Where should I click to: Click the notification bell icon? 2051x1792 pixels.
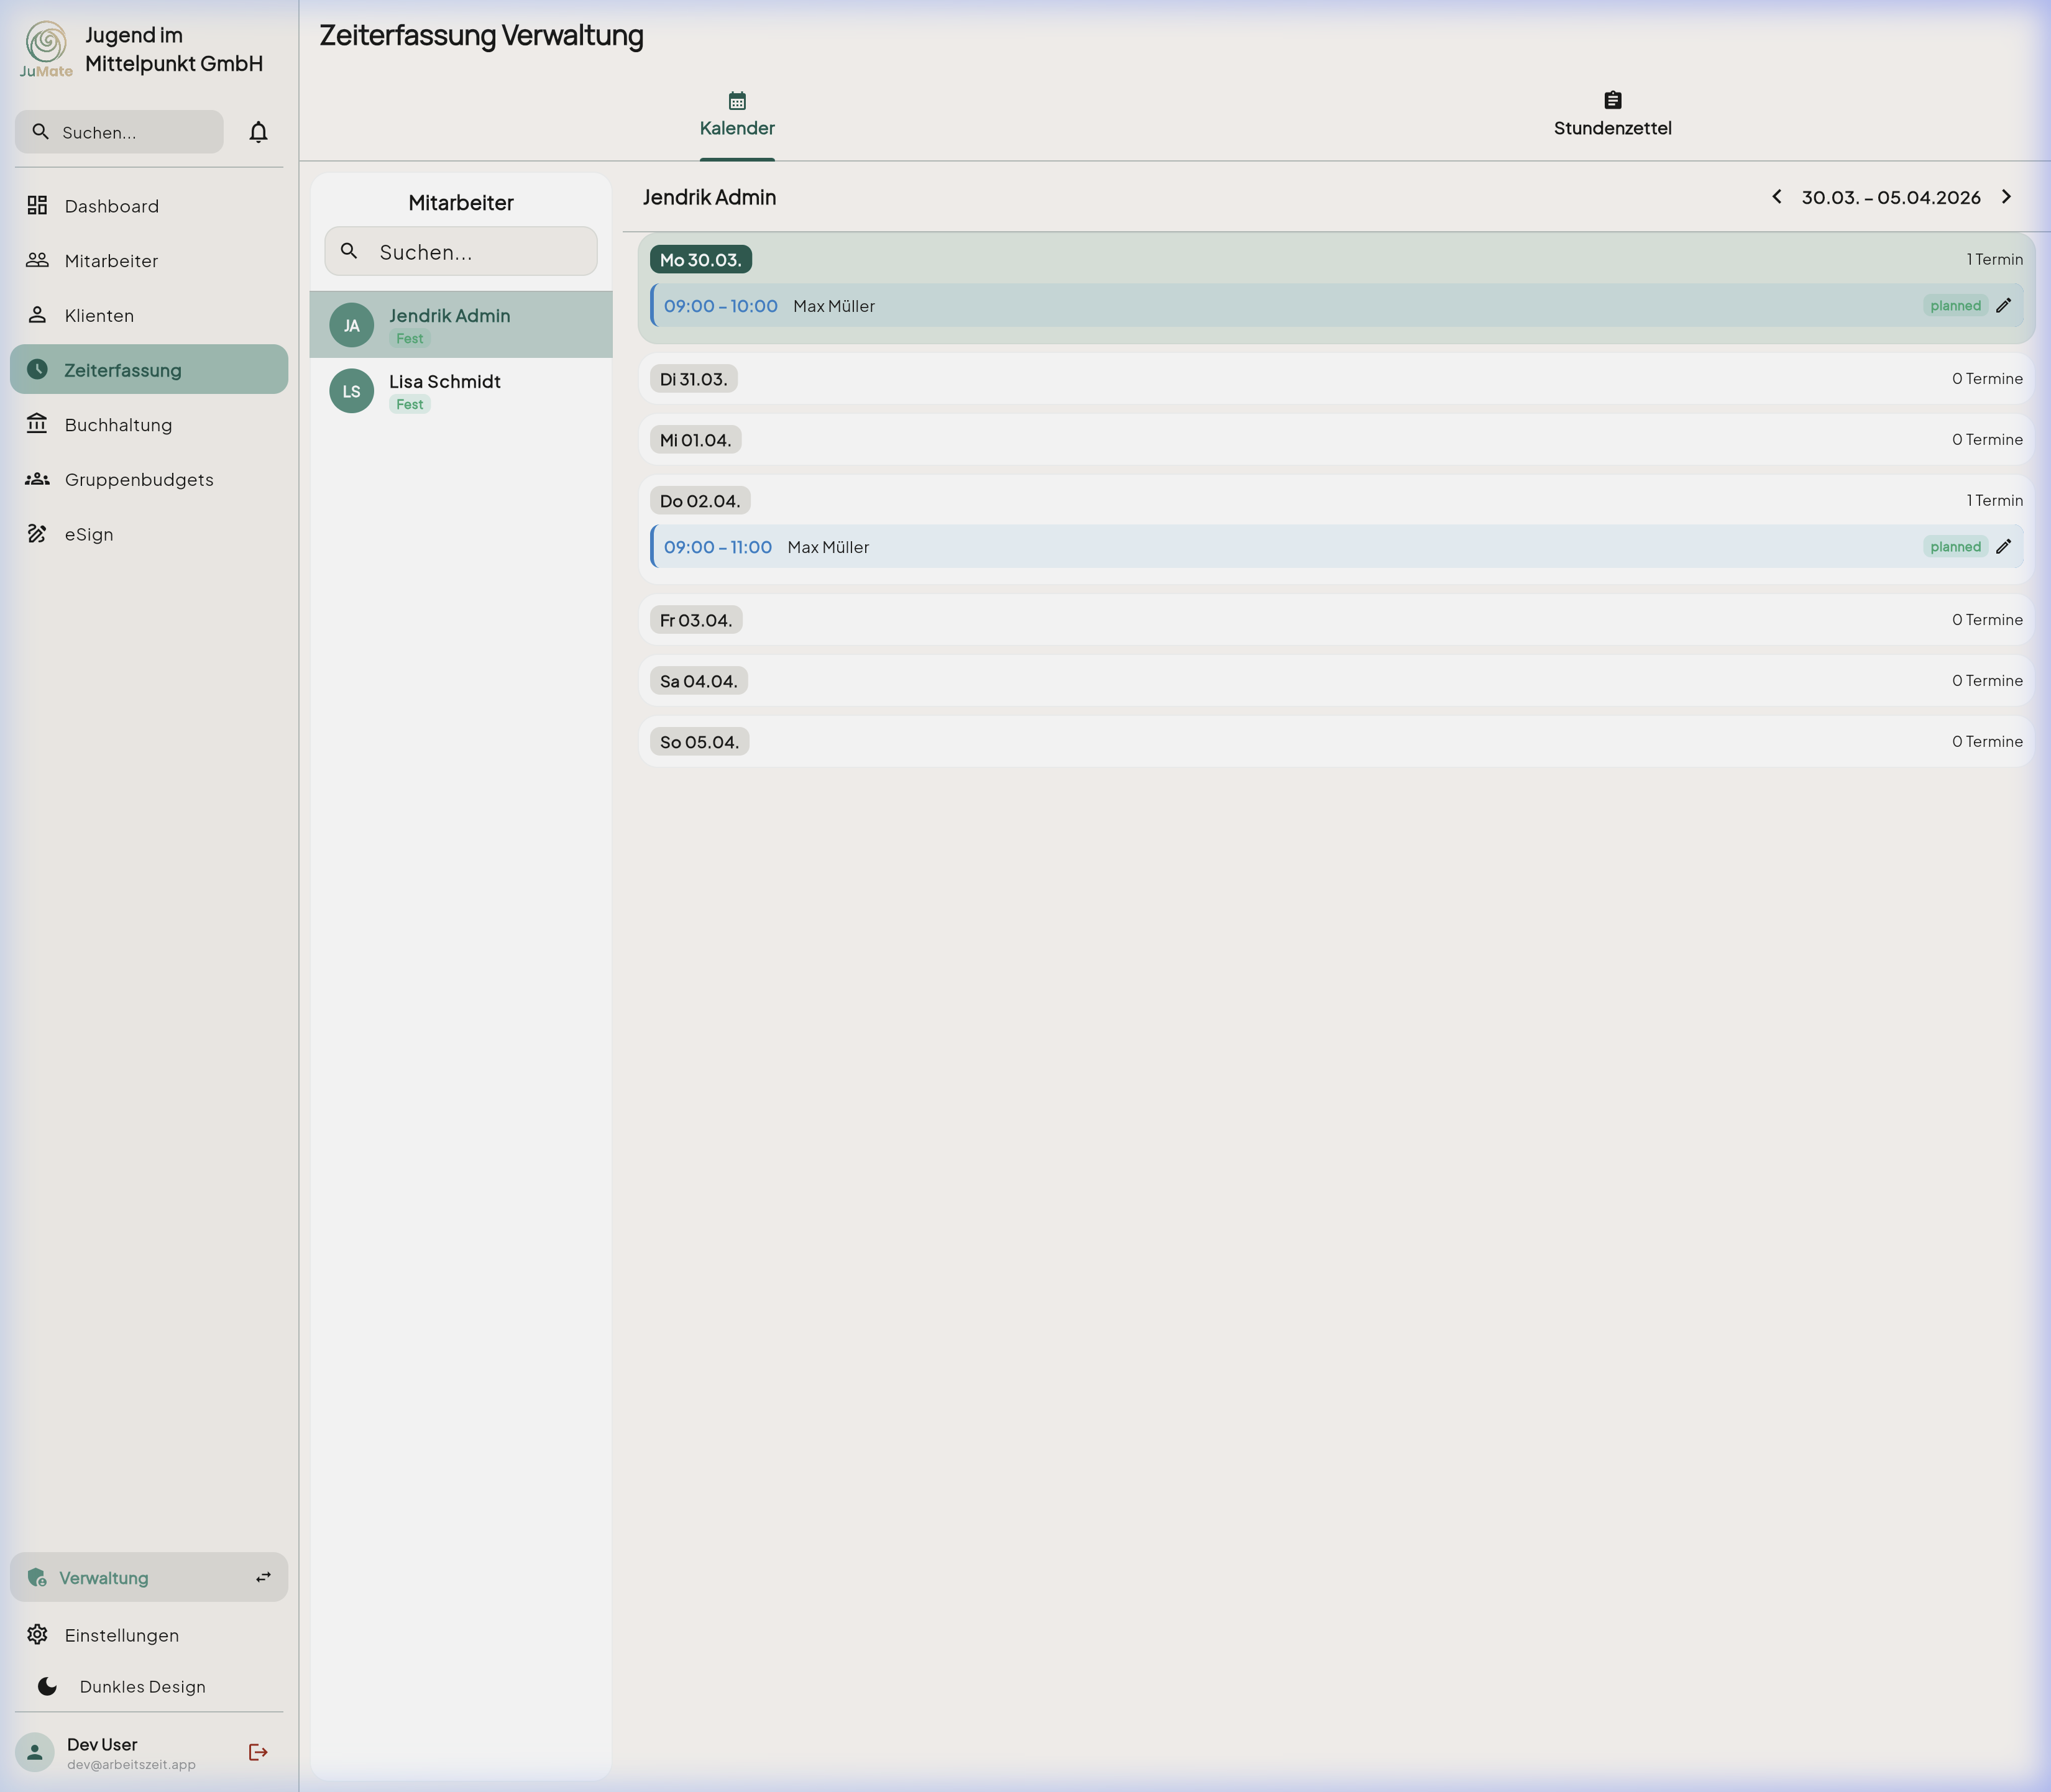[x=258, y=132]
